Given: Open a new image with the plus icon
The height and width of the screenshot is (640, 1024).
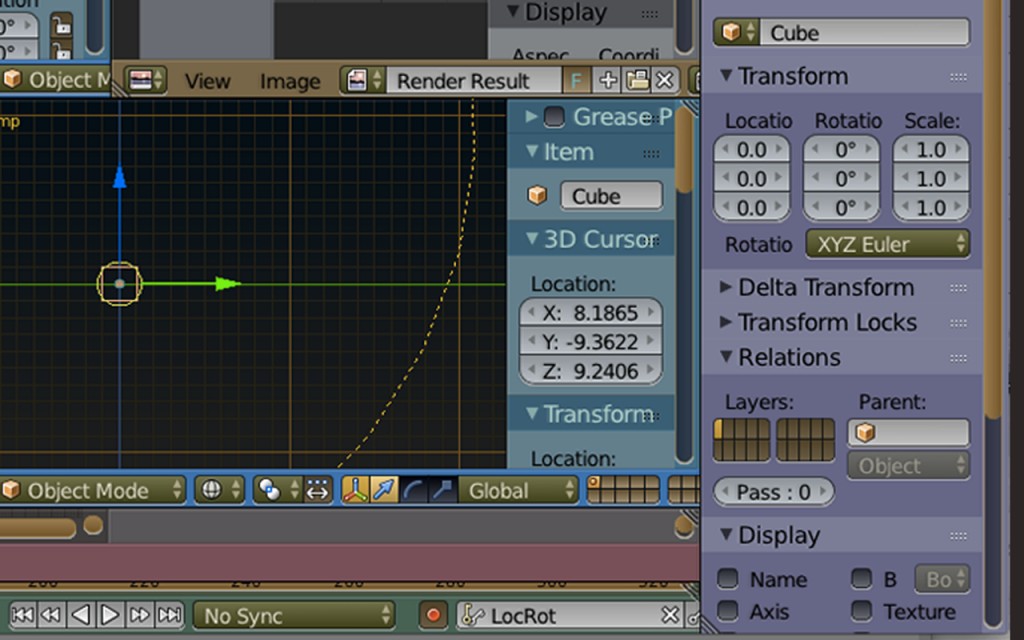Looking at the screenshot, I should (x=608, y=81).
